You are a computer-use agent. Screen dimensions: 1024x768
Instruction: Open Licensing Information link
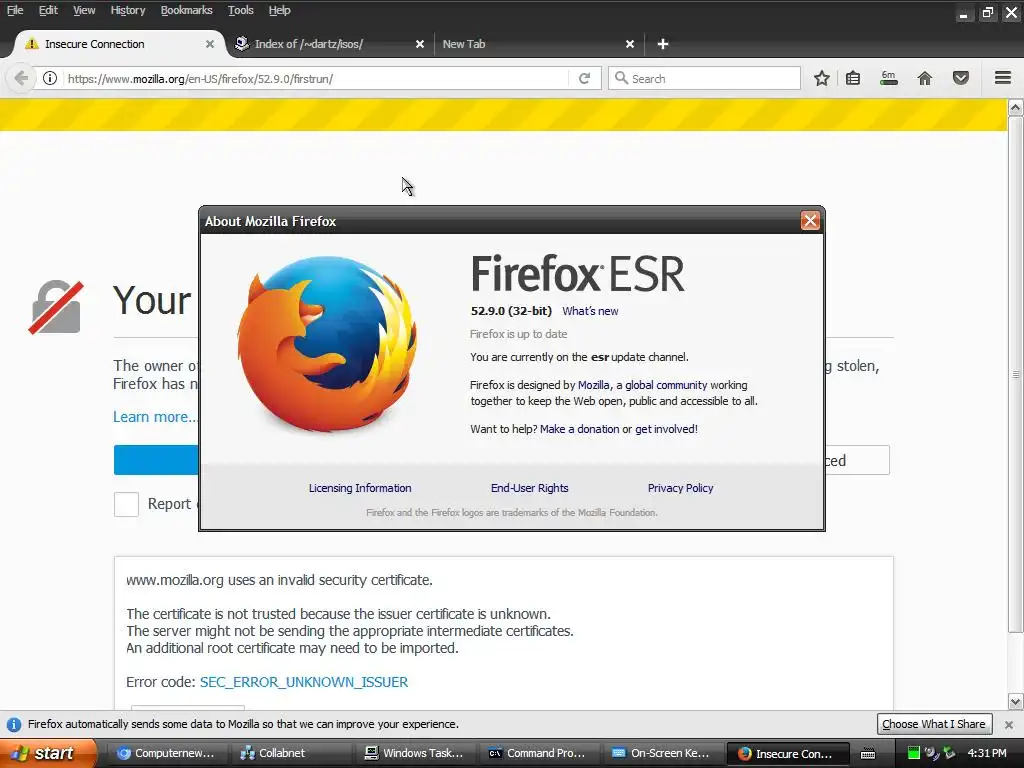(x=360, y=488)
